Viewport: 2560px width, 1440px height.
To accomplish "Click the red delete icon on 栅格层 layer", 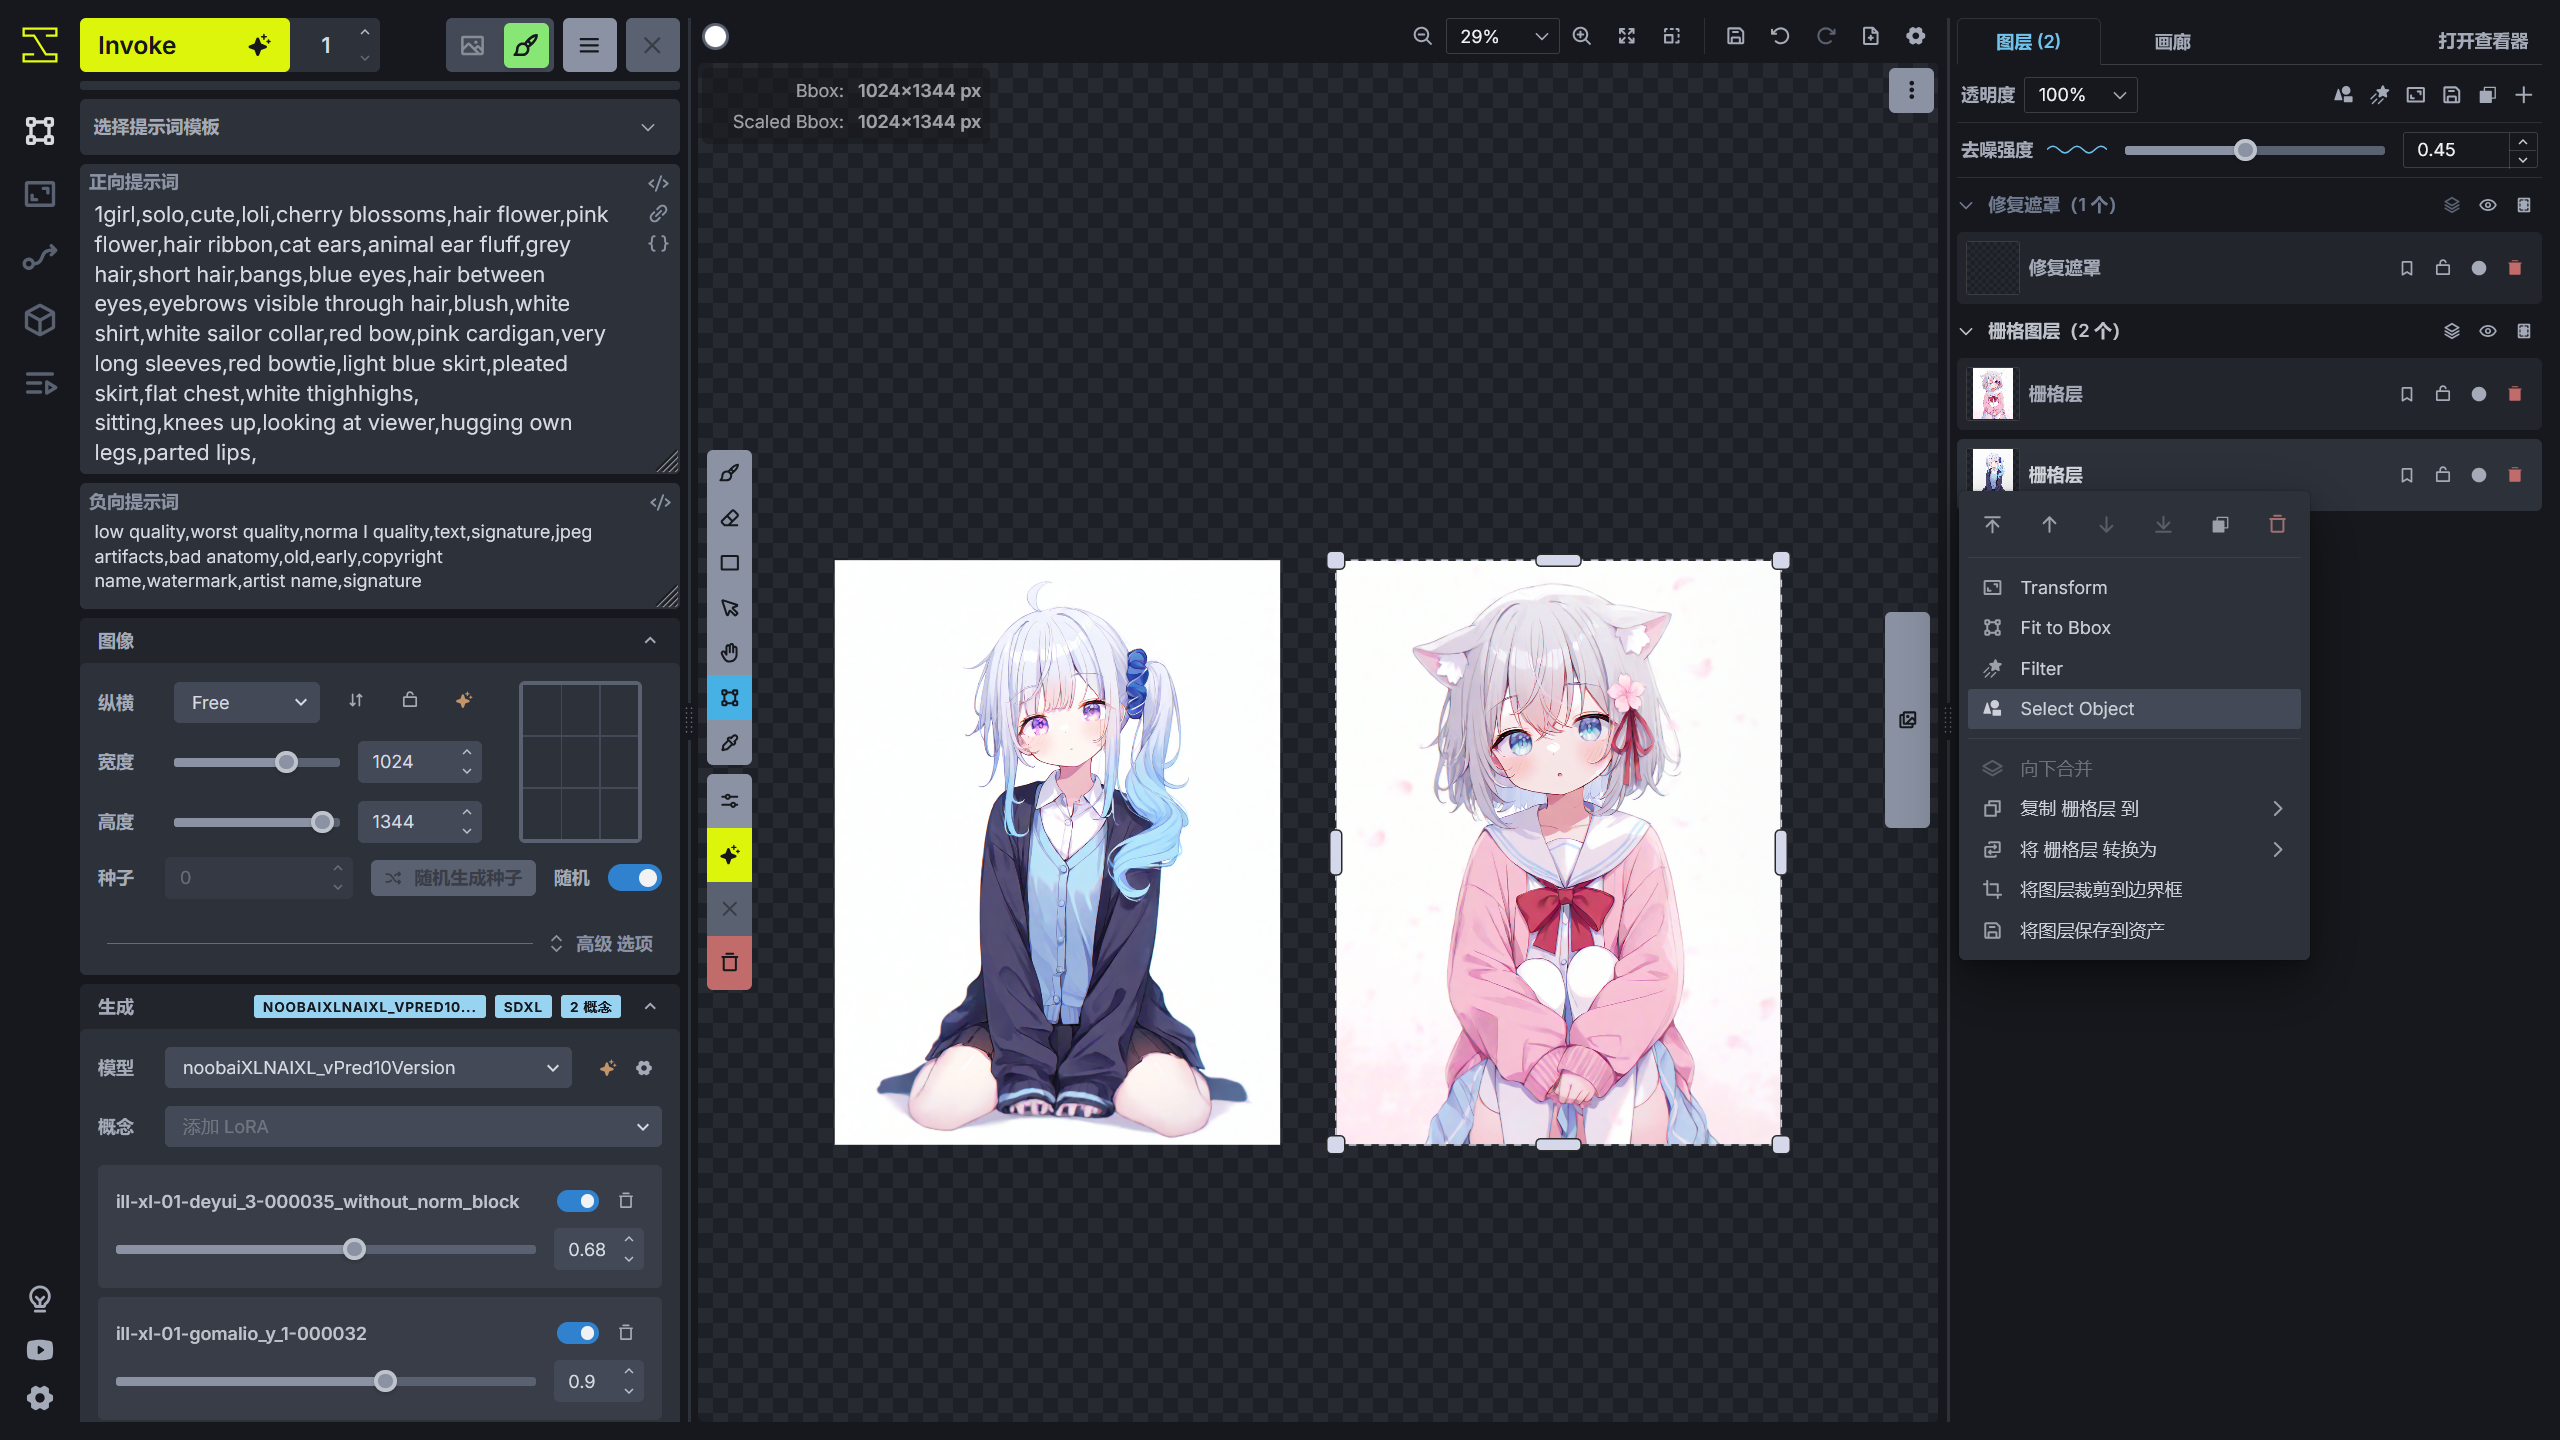I will tap(2514, 393).
